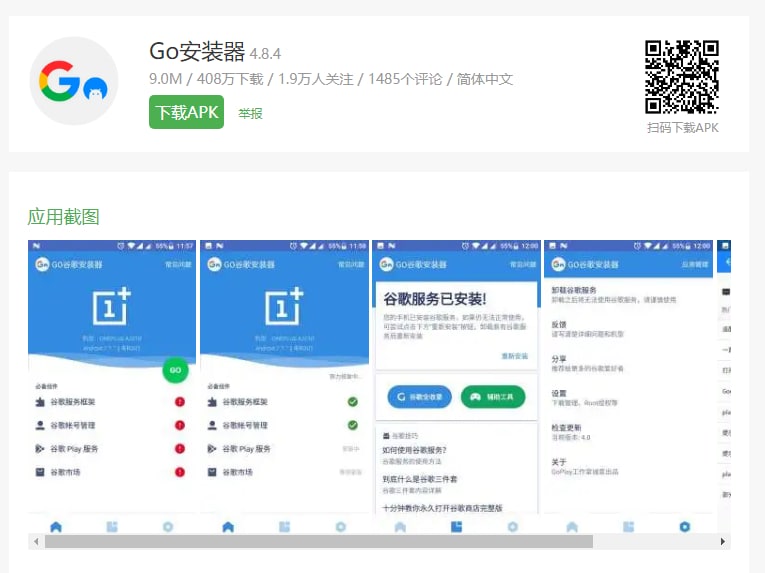The width and height of the screenshot is (765, 573).
Task: Click the QR code for APK download
Action: [x=682, y=77]
